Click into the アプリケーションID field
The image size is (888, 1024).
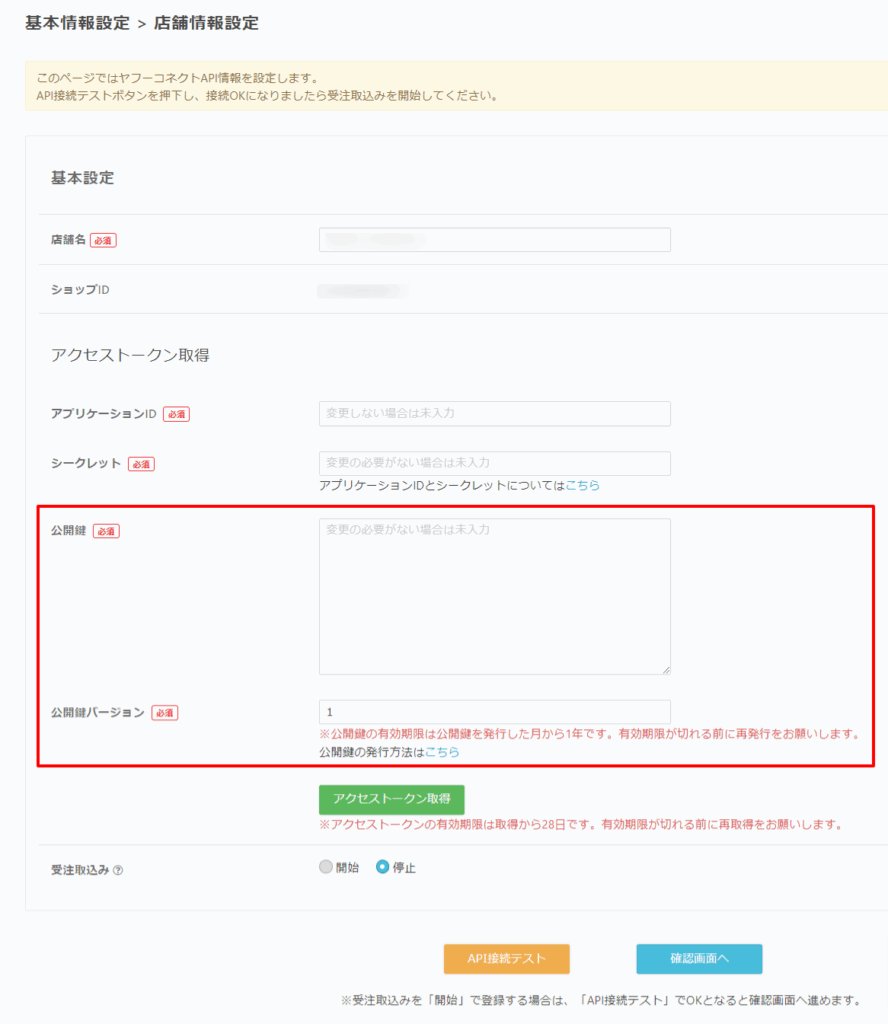click(495, 413)
